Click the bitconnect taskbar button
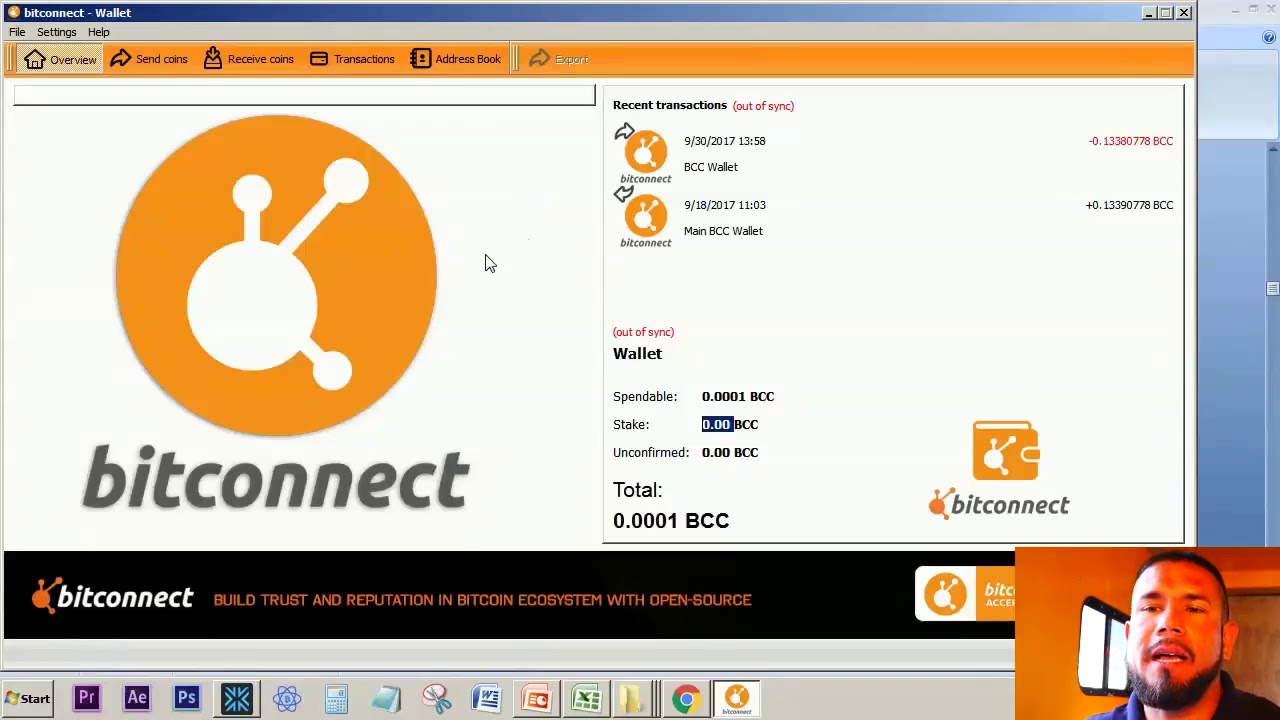The width and height of the screenshot is (1280, 720). point(737,698)
